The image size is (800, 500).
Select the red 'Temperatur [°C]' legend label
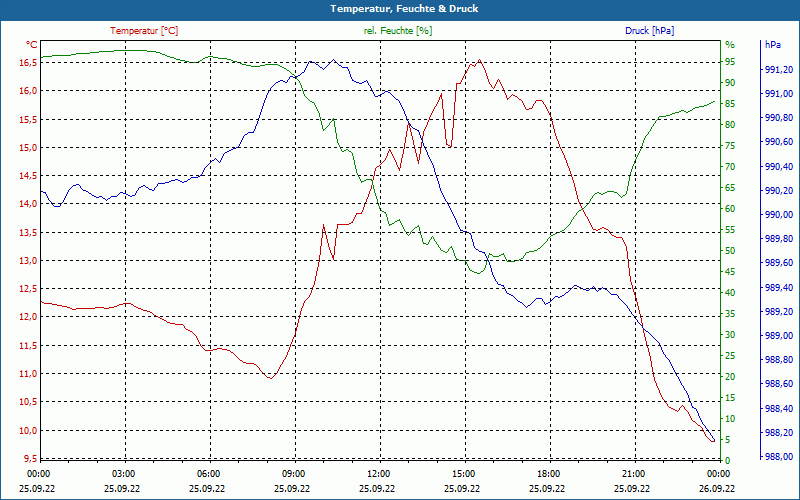click(x=144, y=31)
